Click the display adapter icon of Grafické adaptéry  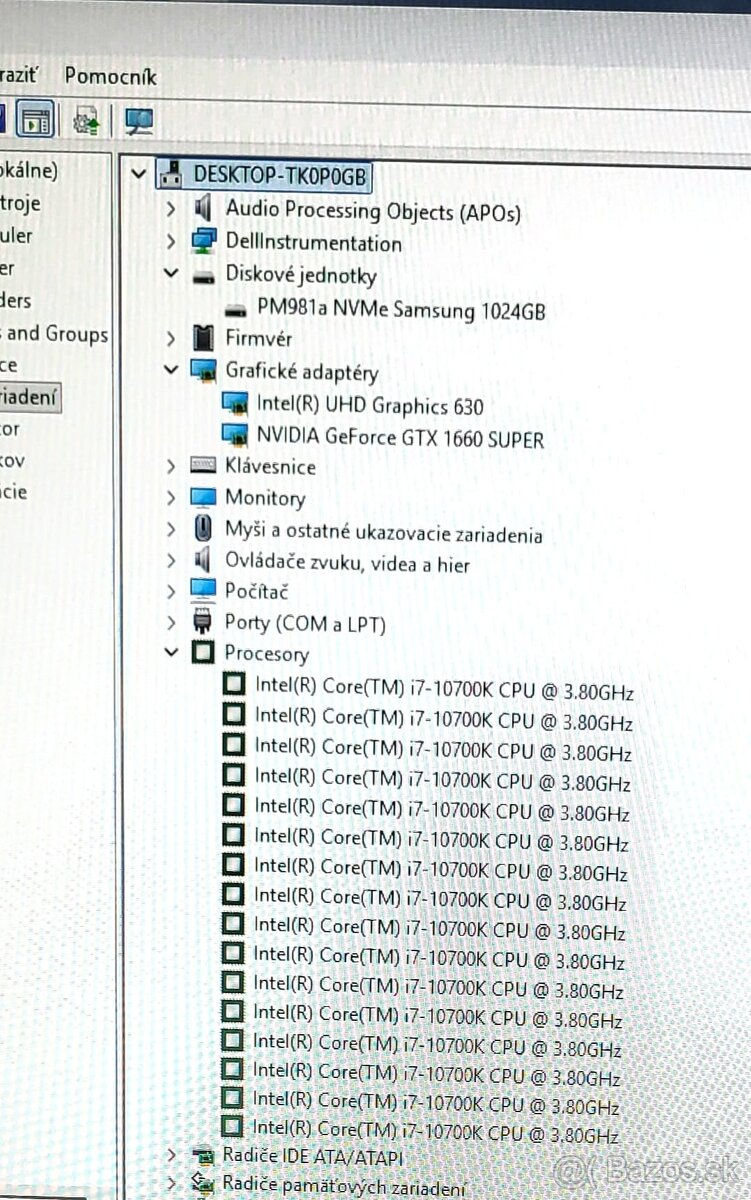point(204,371)
